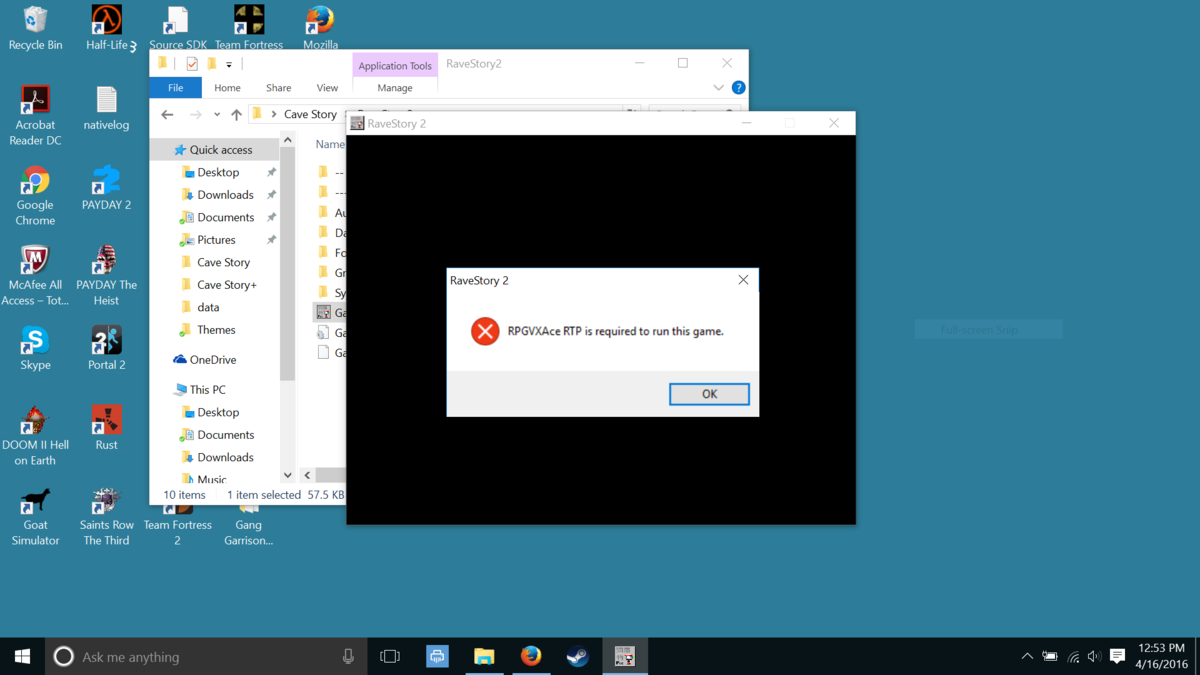
Task: Toggle the Task View button
Action: point(390,656)
